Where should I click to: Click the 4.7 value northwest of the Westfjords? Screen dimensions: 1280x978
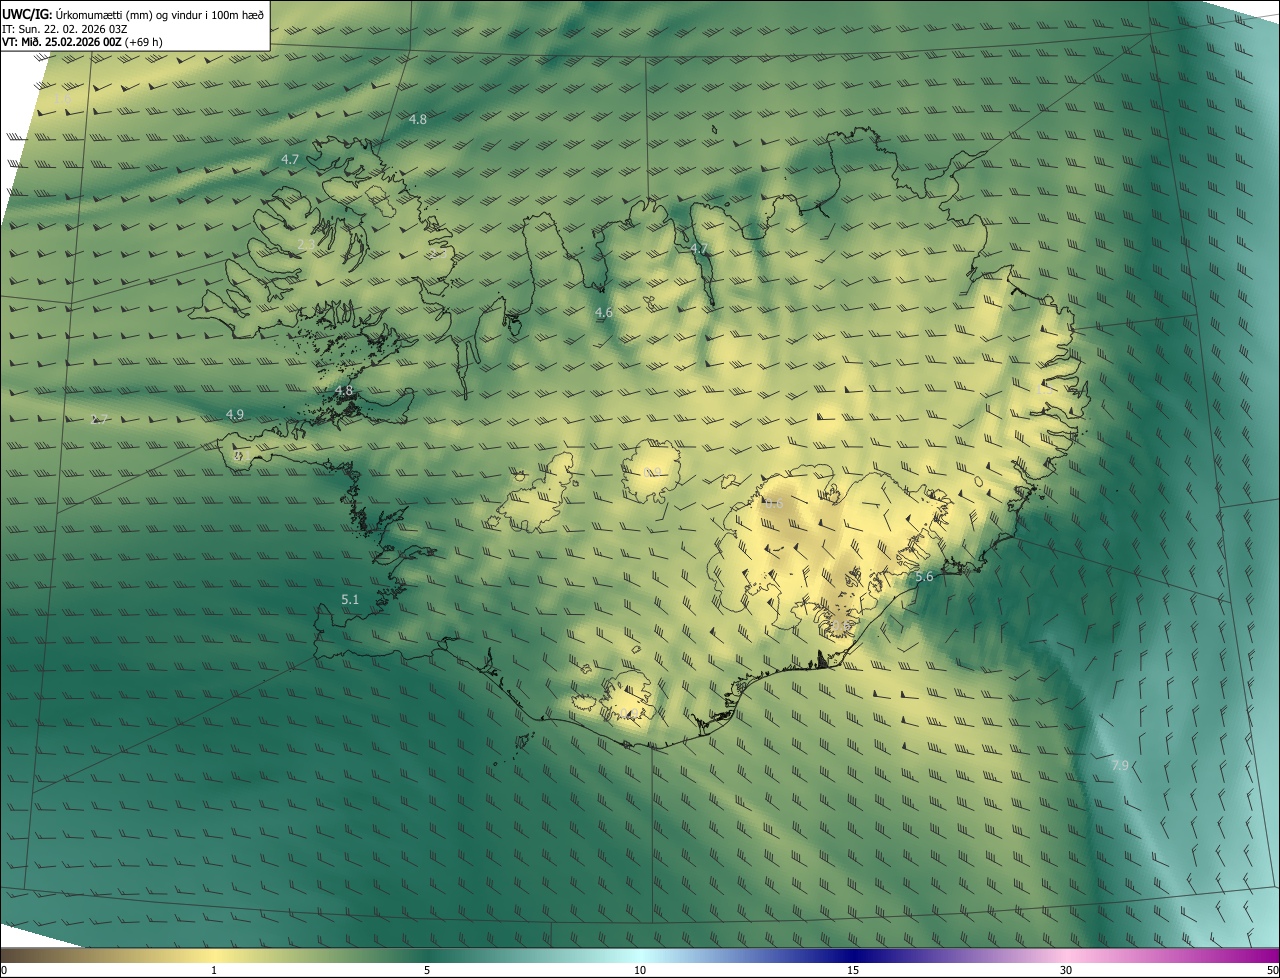coord(290,159)
